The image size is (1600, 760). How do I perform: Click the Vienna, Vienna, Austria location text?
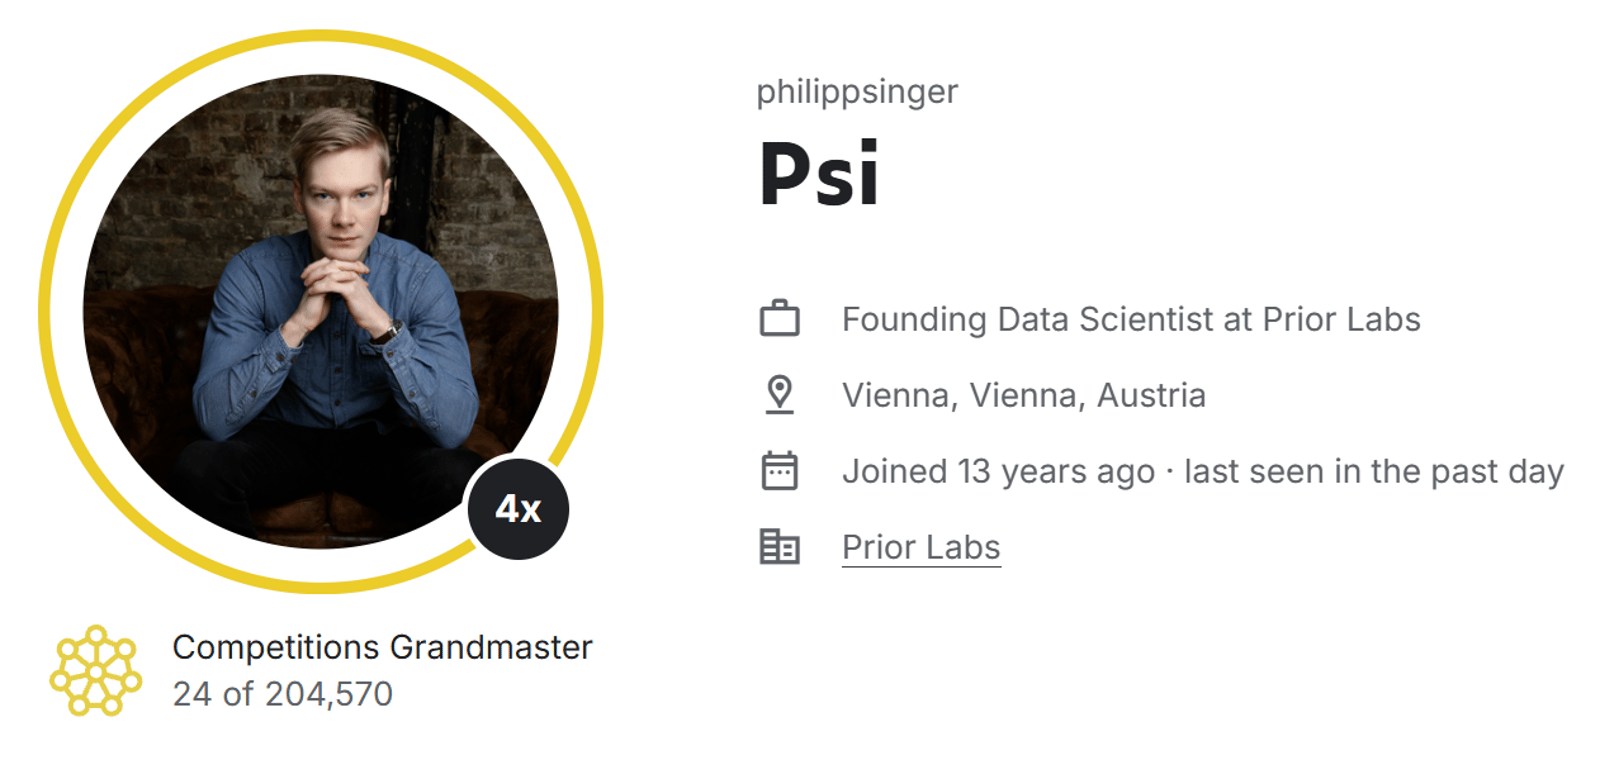1023,395
